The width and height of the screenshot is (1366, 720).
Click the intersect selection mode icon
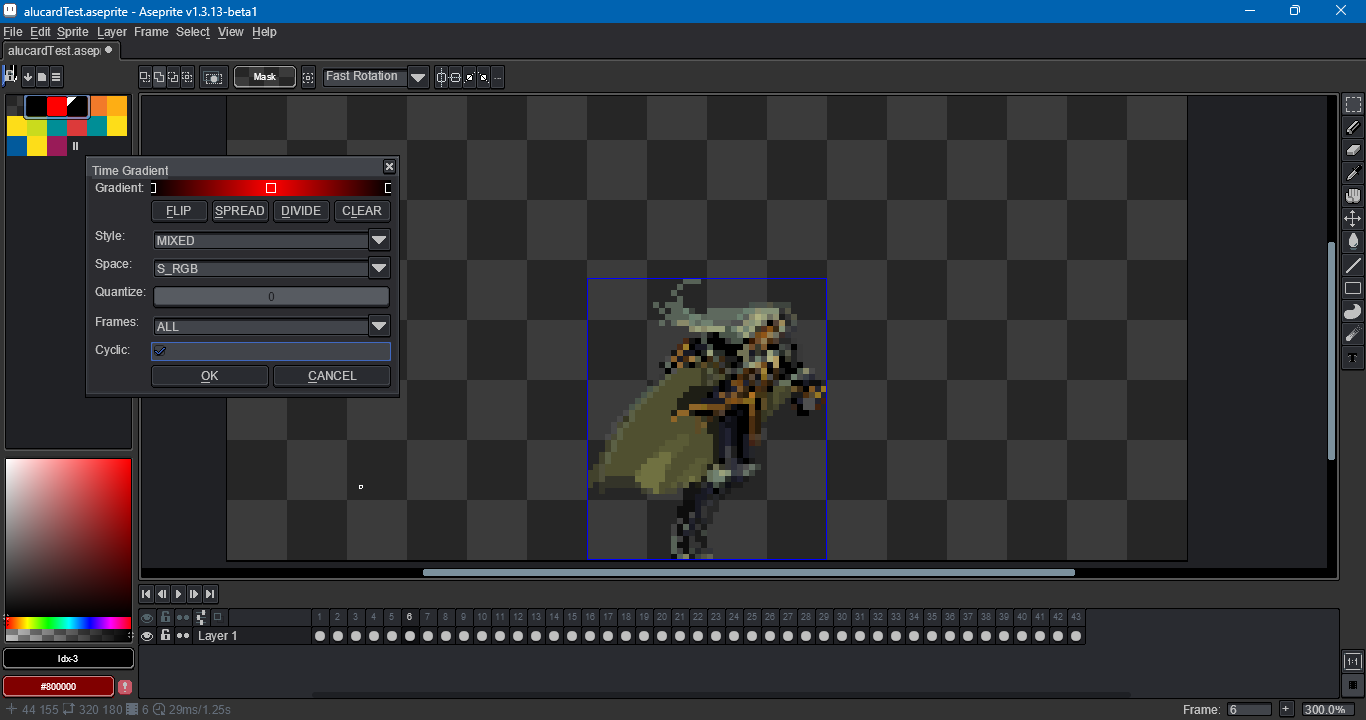click(x=187, y=77)
